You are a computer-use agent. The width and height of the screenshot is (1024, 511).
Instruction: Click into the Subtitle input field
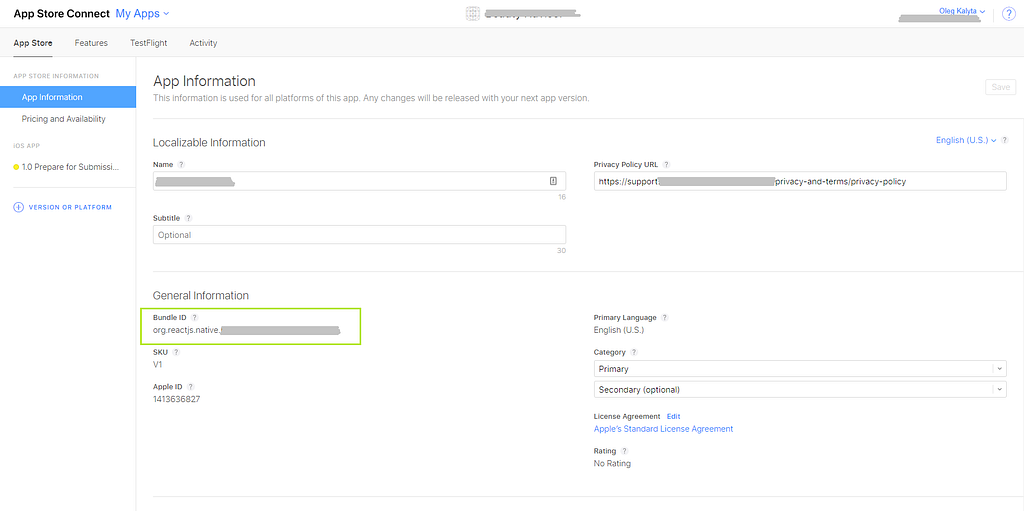pyautogui.click(x=359, y=235)
